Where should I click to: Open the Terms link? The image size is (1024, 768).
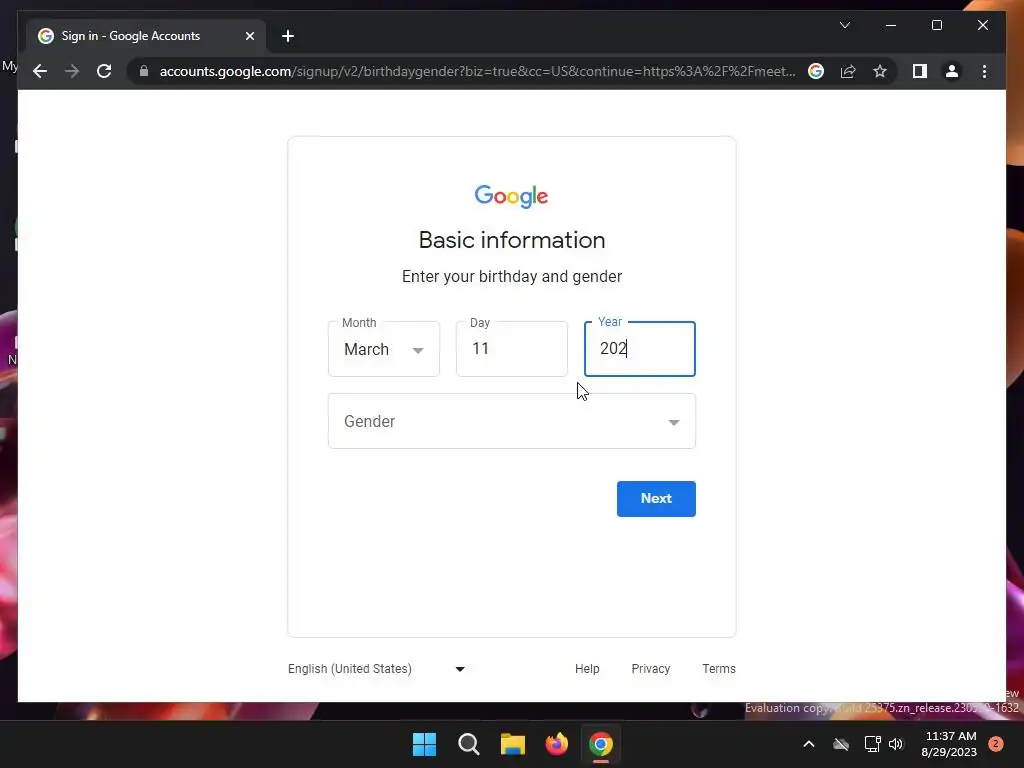coord(719,669)
